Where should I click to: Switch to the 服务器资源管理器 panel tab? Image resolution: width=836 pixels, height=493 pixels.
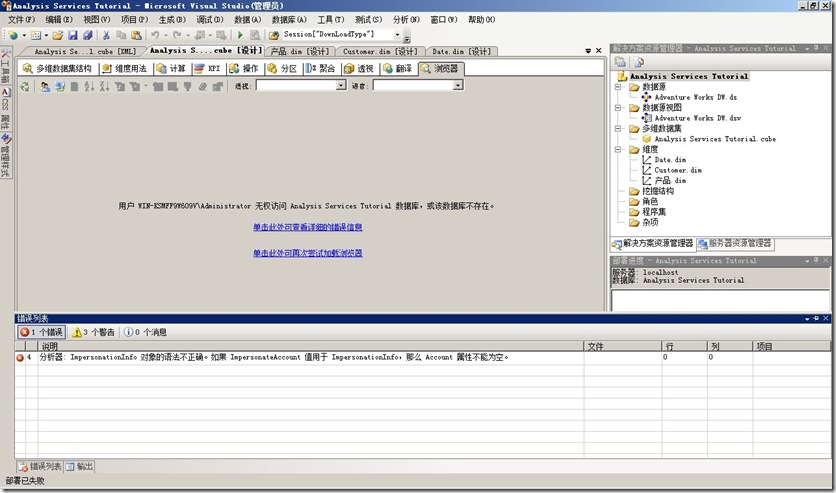[x=735, y=244]
